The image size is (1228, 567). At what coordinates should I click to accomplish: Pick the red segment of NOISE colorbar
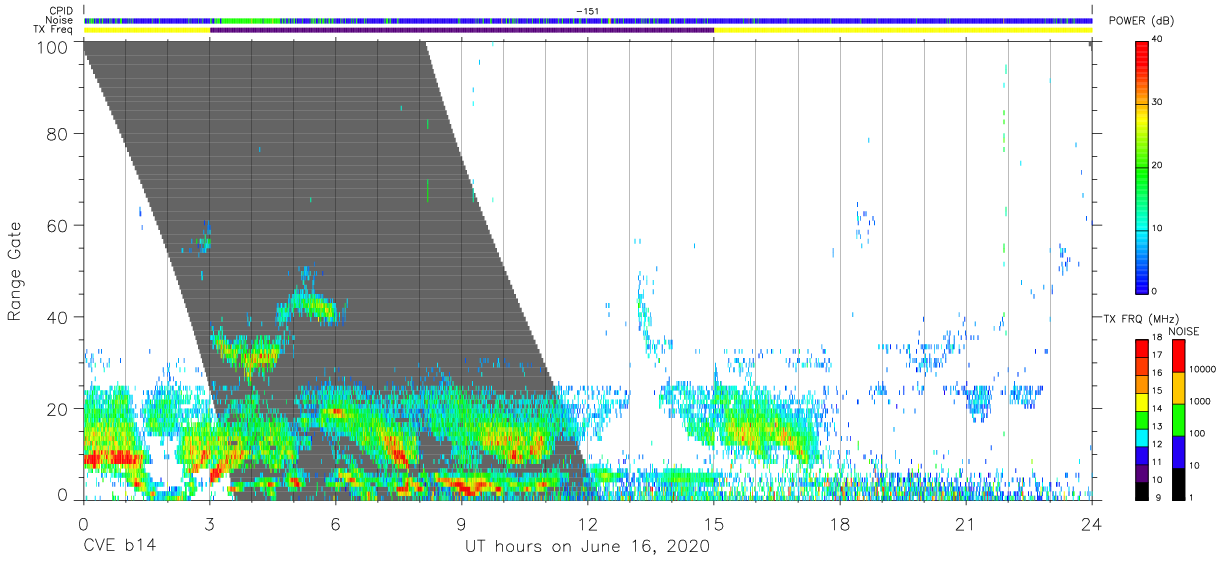point(1179,356)
